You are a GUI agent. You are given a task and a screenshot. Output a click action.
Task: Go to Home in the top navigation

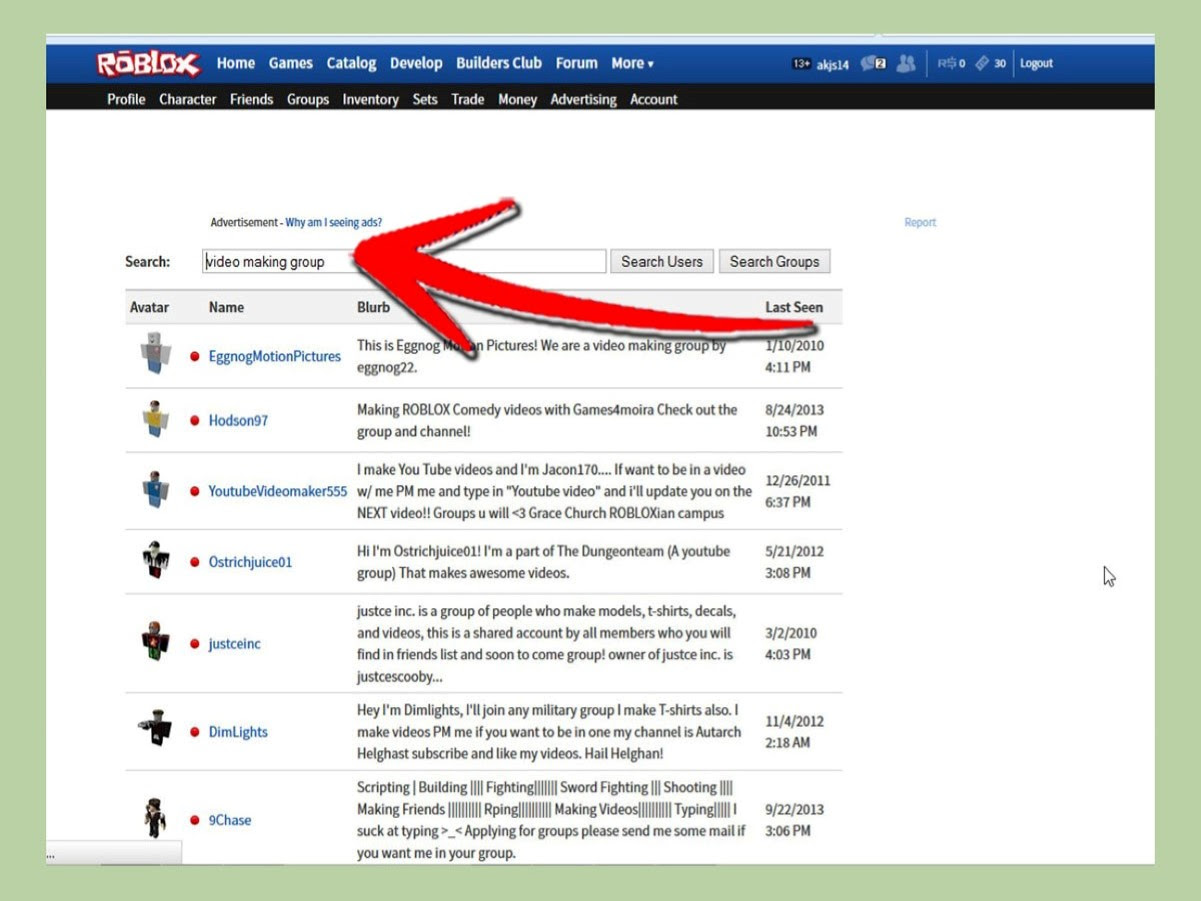coord(236,63)
